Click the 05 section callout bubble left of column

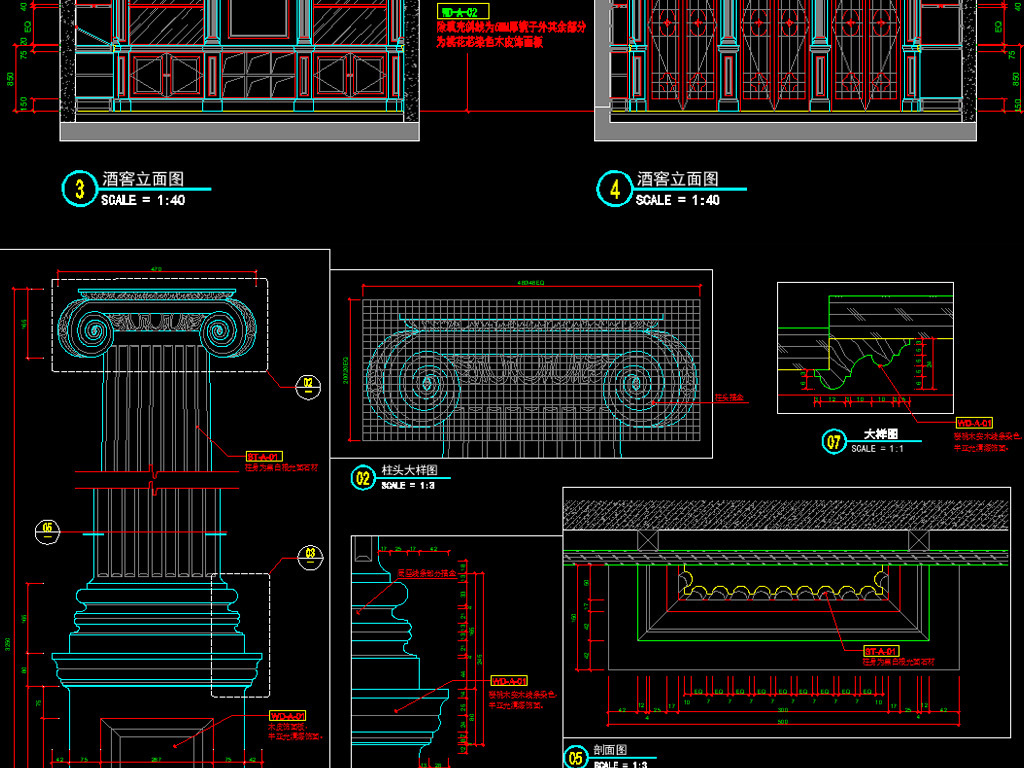(45, 529)
